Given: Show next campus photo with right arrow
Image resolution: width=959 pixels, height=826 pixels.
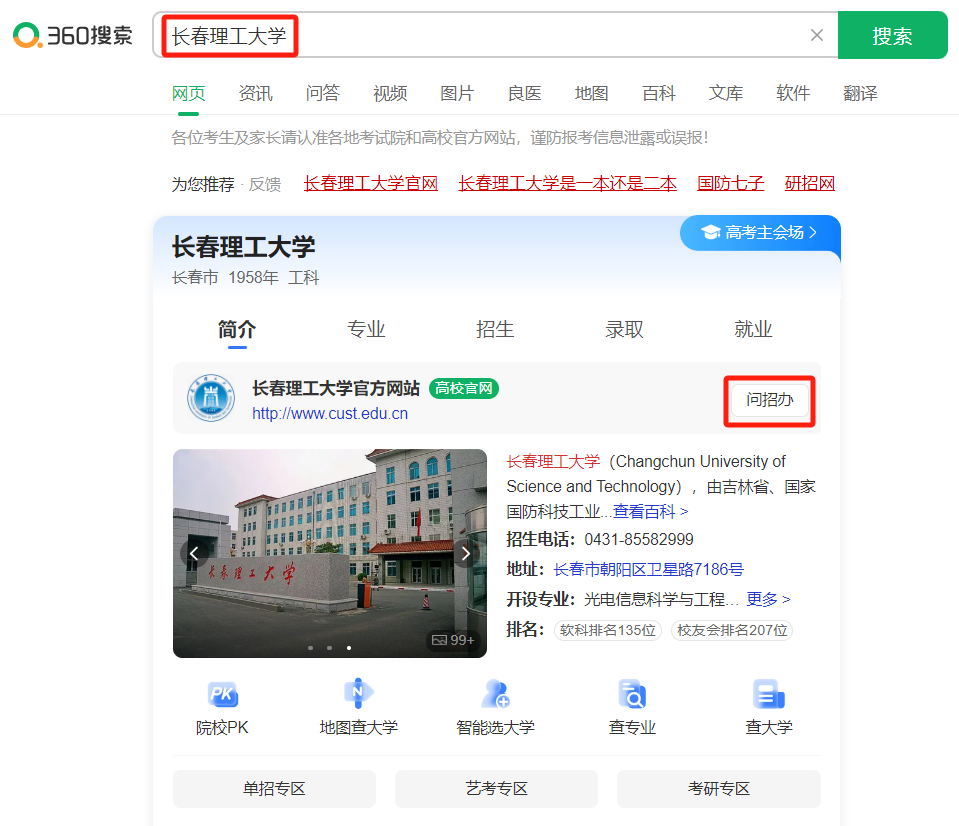Looking at the screenshot, I should coord(465,553).
